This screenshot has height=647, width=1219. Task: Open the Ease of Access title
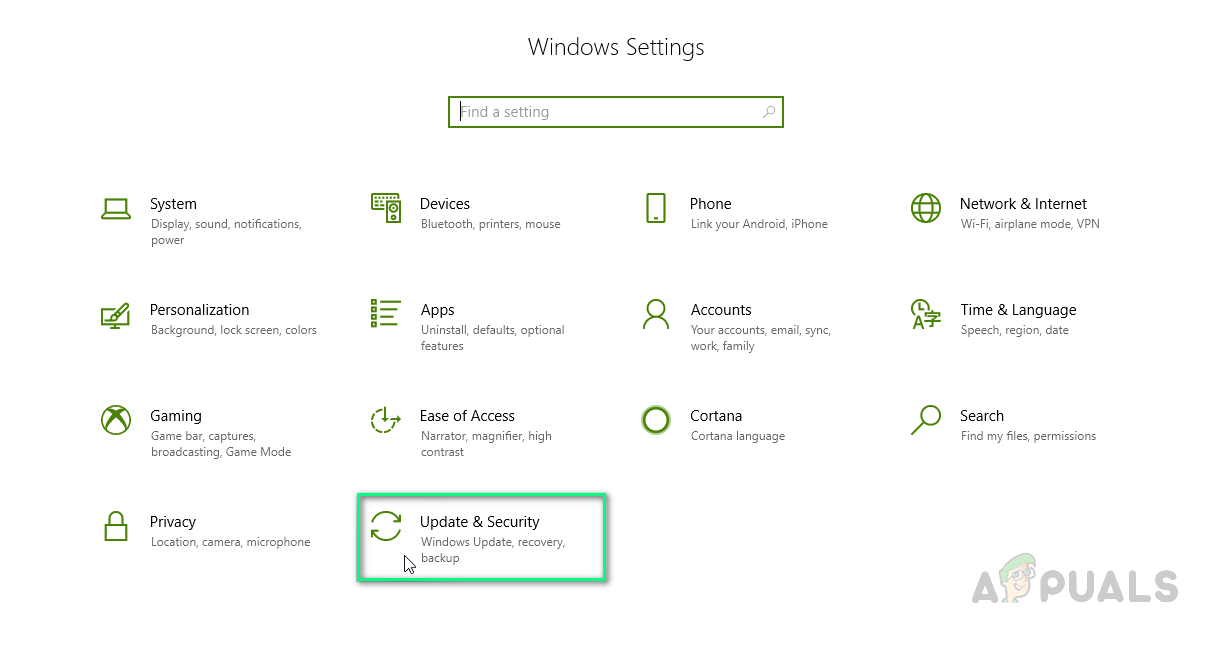pyautogui.click(x=467, y=416)
